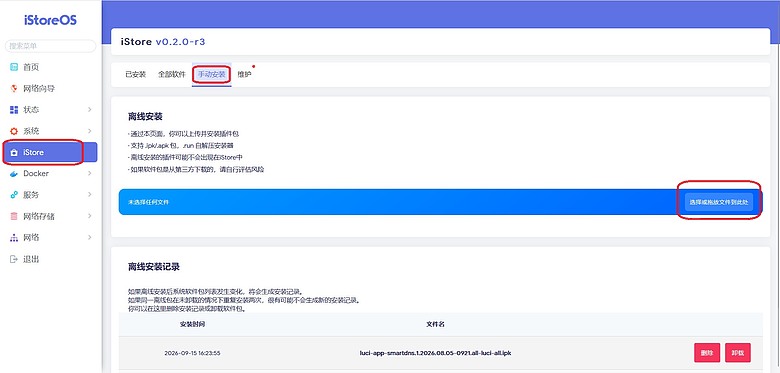This screenshot has width=780, height=373.
Task: Click the 服务 services icon
Action: 14,195
